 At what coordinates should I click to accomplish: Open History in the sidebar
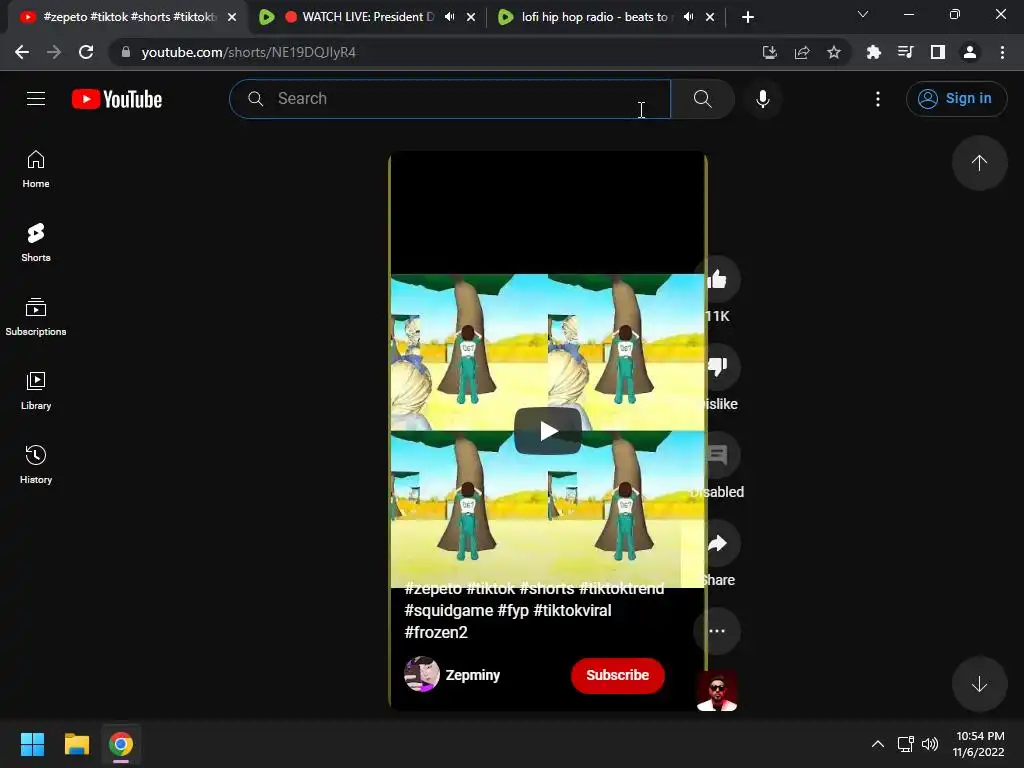pos(36,464)
